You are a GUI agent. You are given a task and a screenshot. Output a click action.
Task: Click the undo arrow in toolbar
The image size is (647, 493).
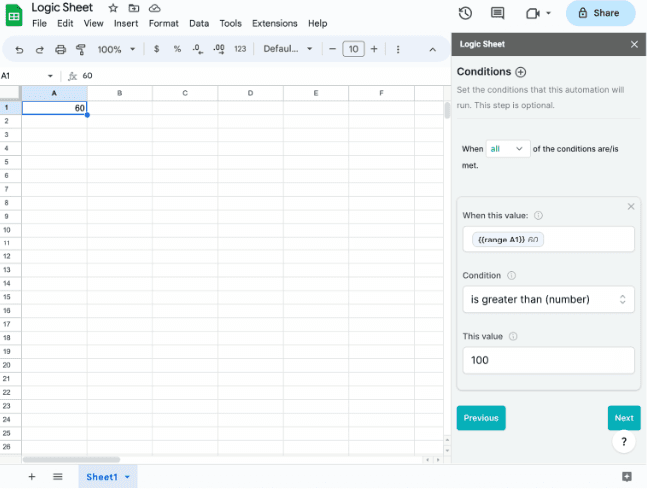click(19, 49)
